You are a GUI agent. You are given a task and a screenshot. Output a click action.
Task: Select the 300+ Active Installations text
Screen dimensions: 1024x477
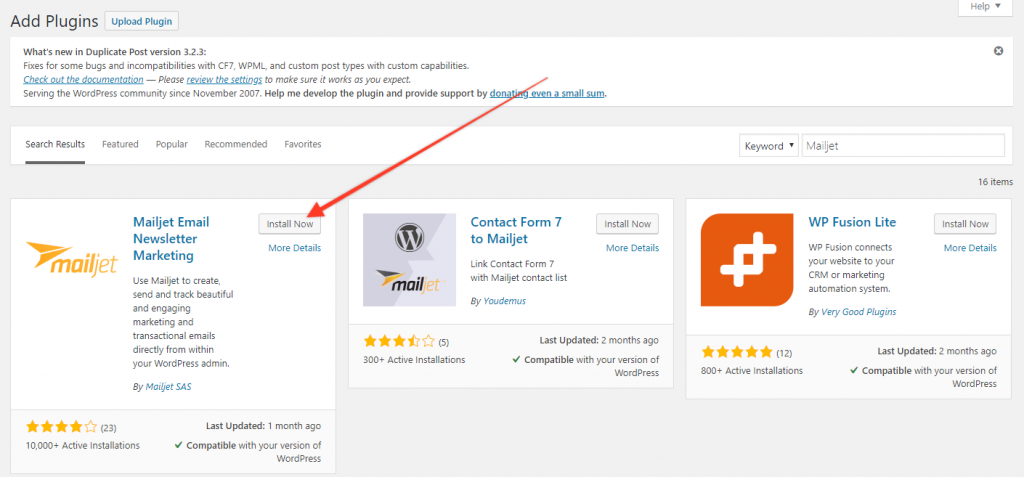pyautogui.click(x=414, y=359)
